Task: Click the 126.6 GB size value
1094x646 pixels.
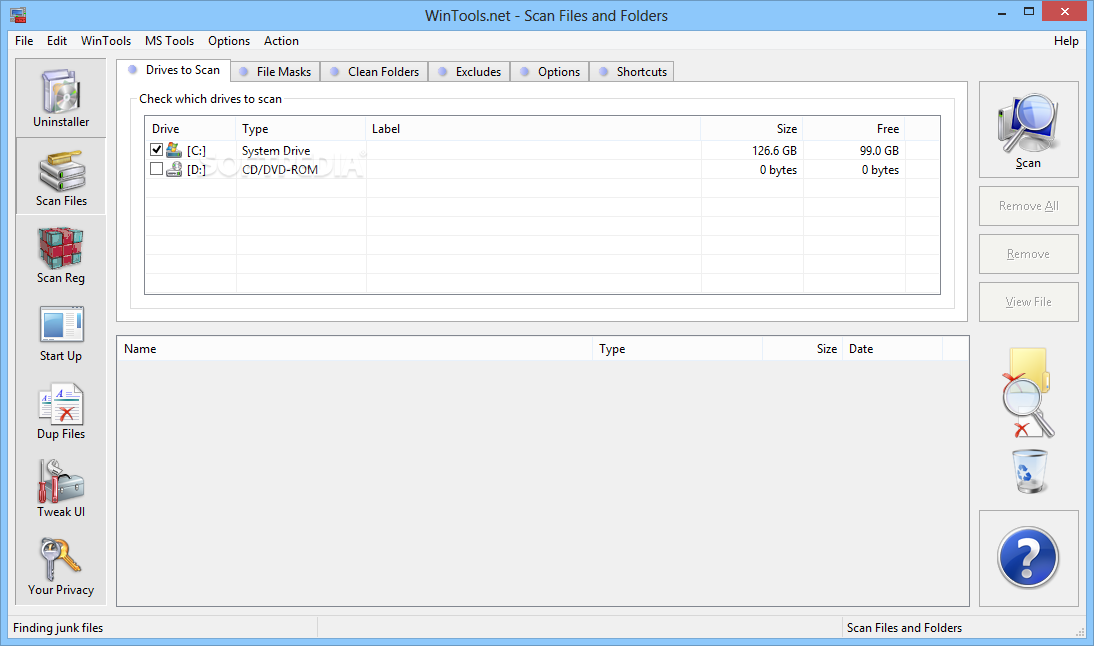Action: coord(774,151)
